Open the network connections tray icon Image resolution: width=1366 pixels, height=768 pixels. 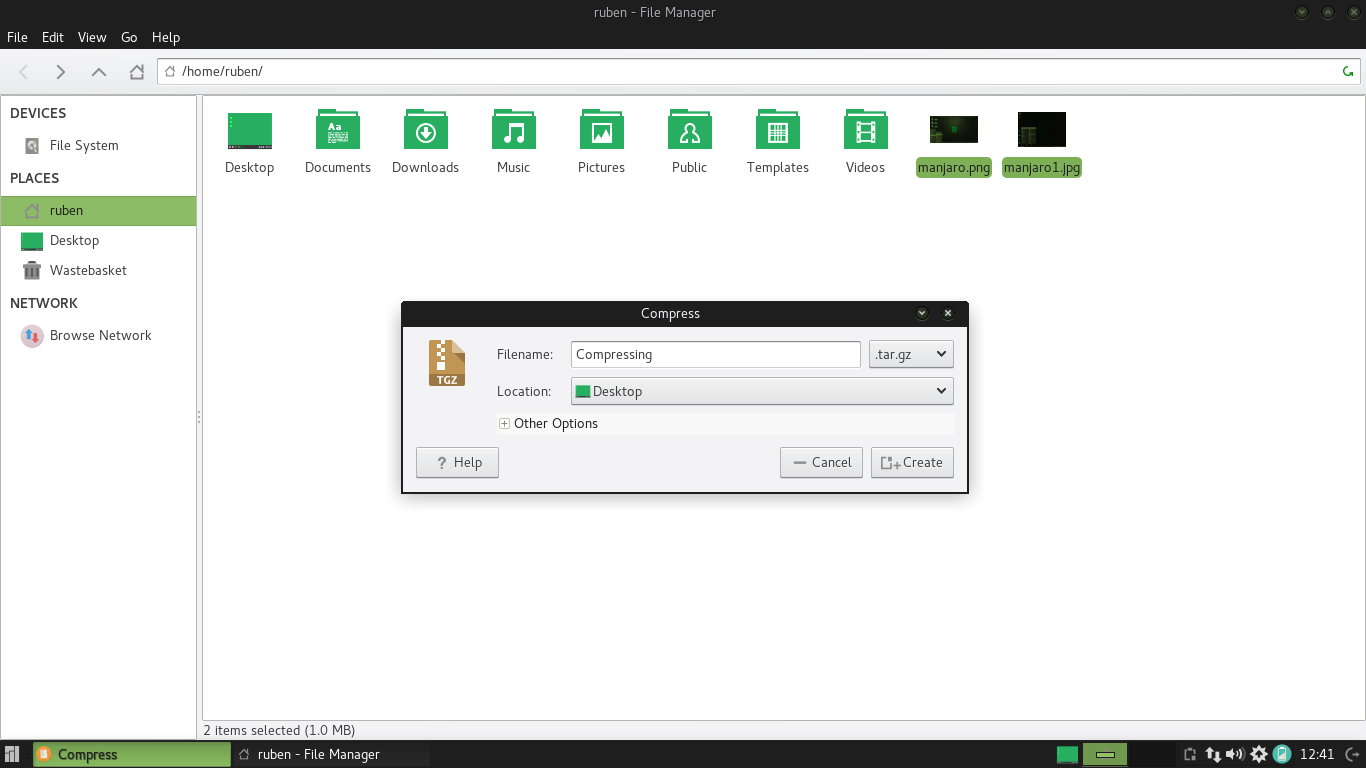[1213, 754]
